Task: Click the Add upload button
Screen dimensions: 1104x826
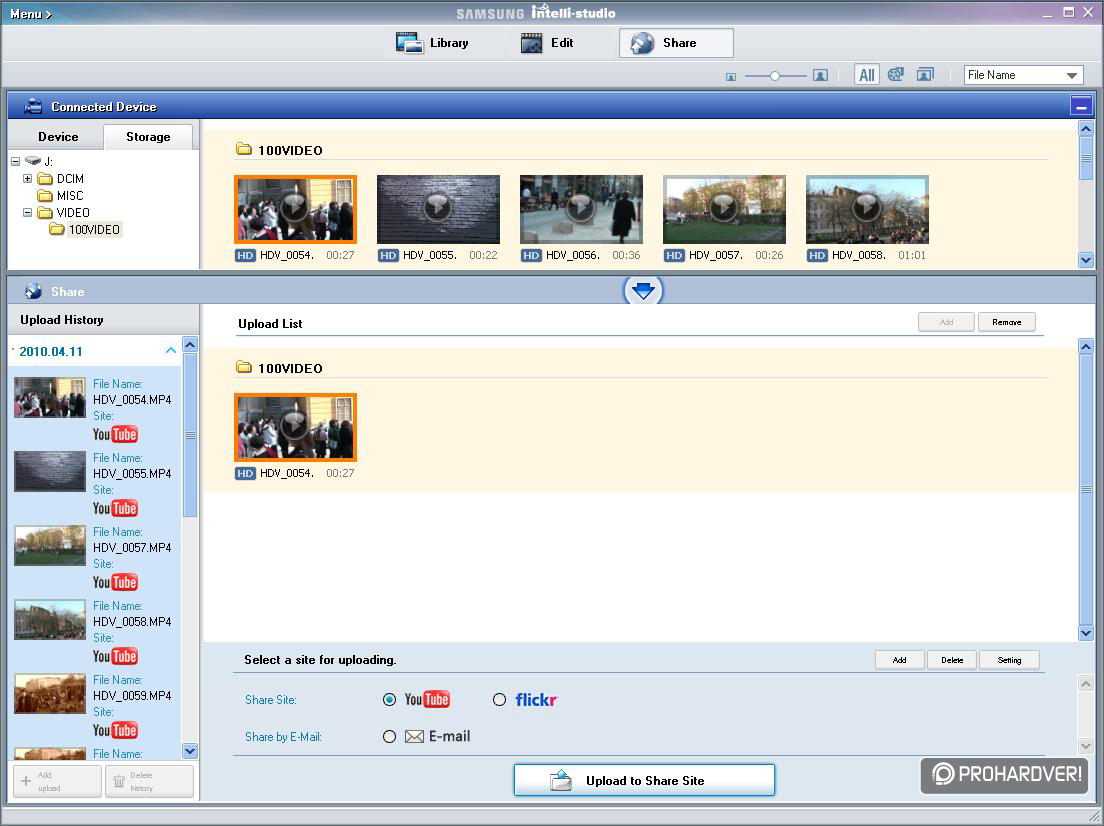Action: 58,781
